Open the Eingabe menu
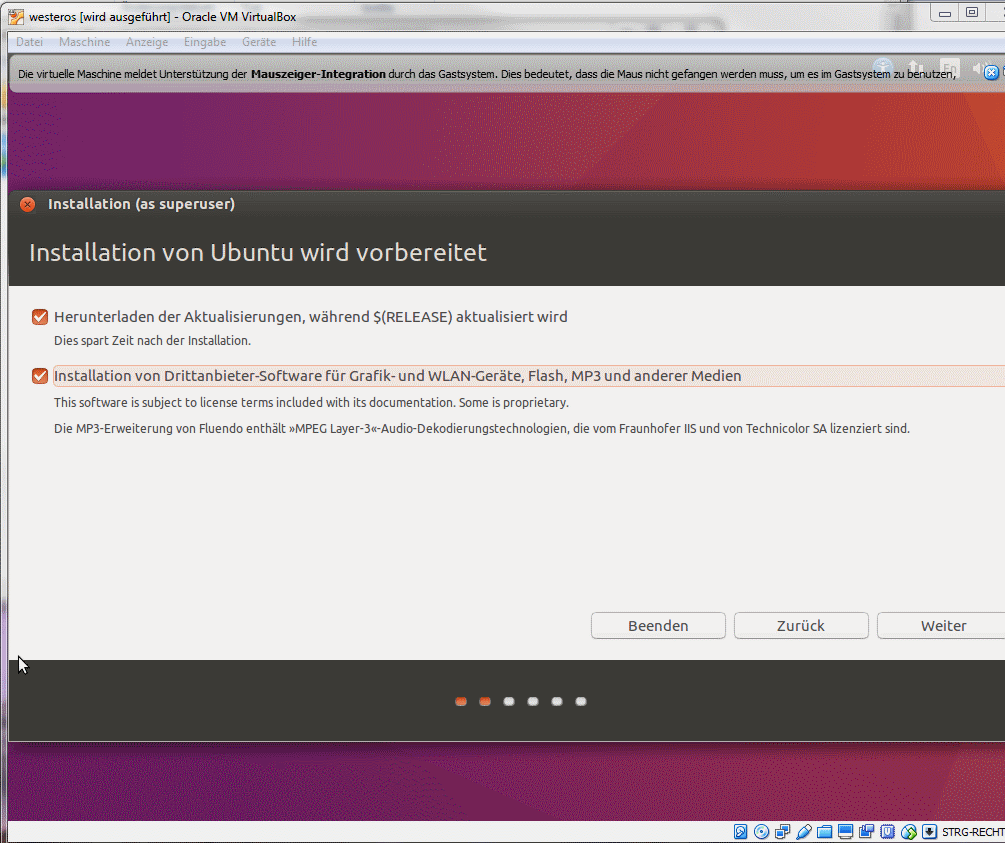Screen dimensions: 1005x843 (205, 42)
